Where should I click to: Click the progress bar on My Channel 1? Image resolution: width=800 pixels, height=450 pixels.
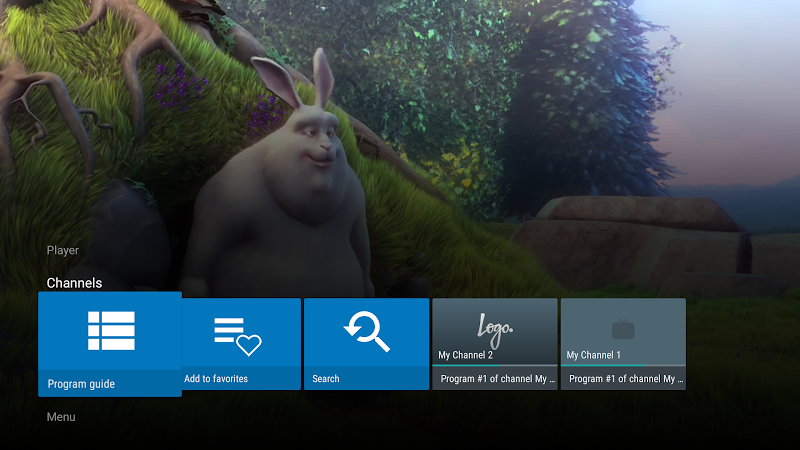click(x=623, y=365)
